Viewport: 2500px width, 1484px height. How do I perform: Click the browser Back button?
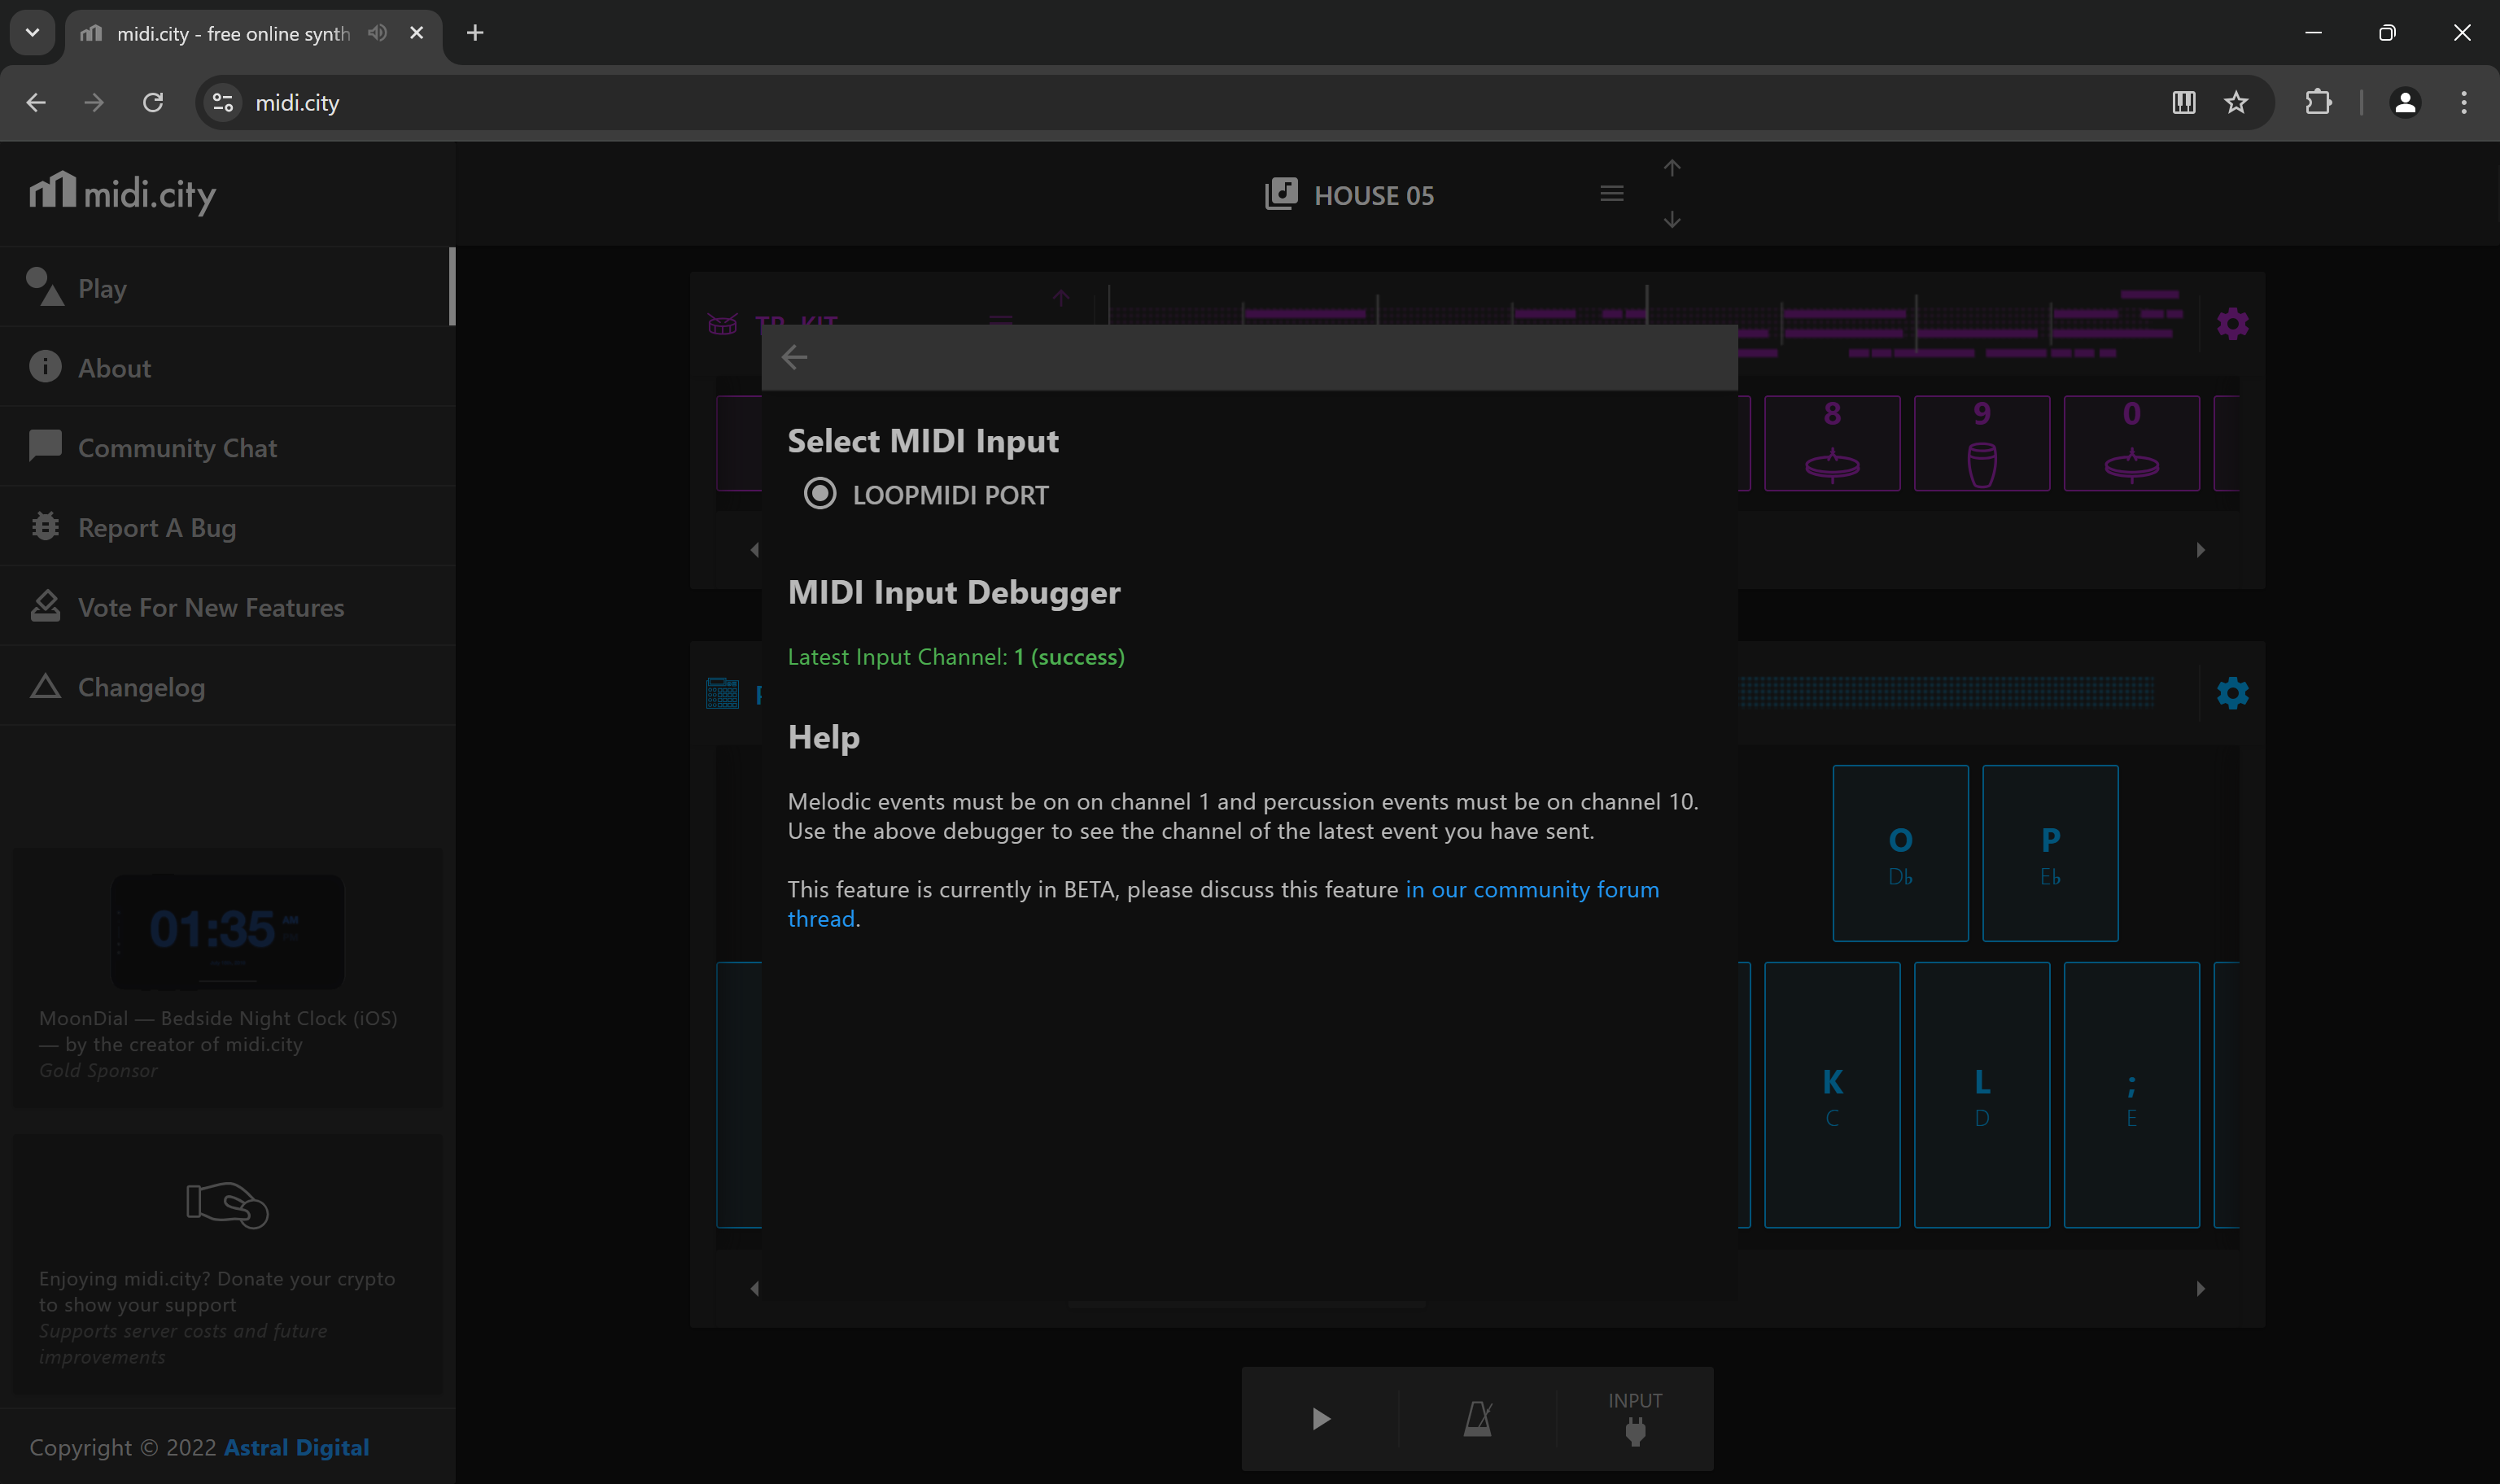[36, 102]
